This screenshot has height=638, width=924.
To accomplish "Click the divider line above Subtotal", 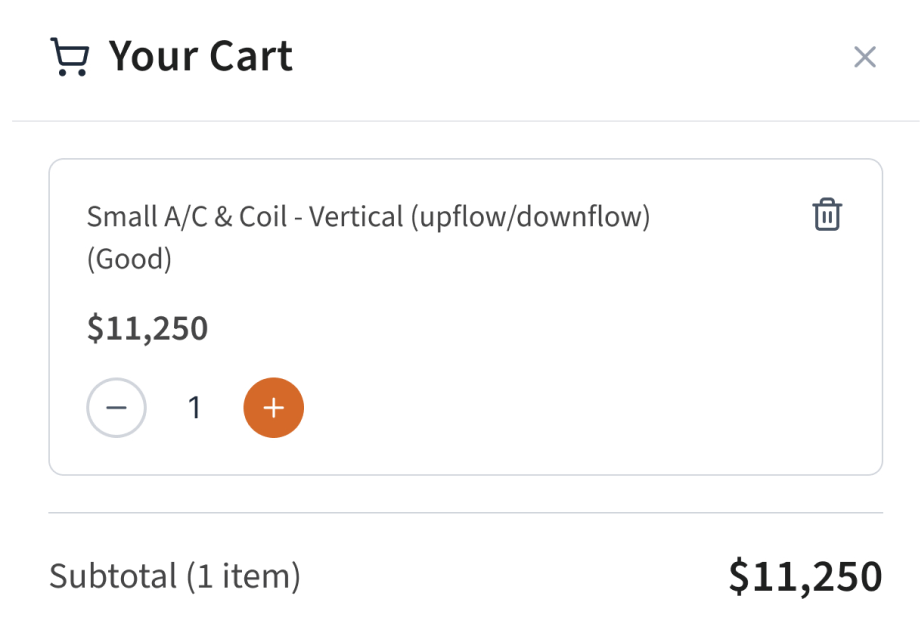I will pos(465,513).
